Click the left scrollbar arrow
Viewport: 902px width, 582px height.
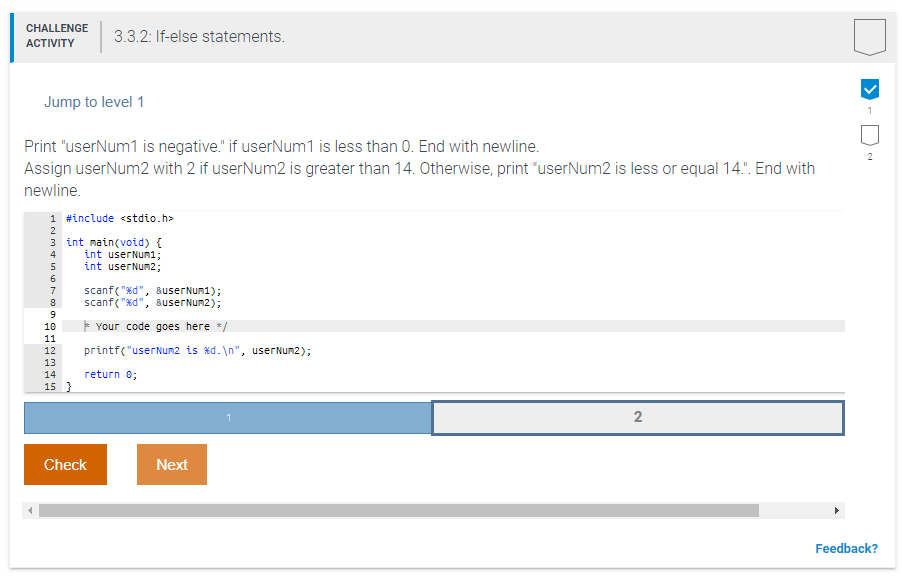click(x=31, y=510)
